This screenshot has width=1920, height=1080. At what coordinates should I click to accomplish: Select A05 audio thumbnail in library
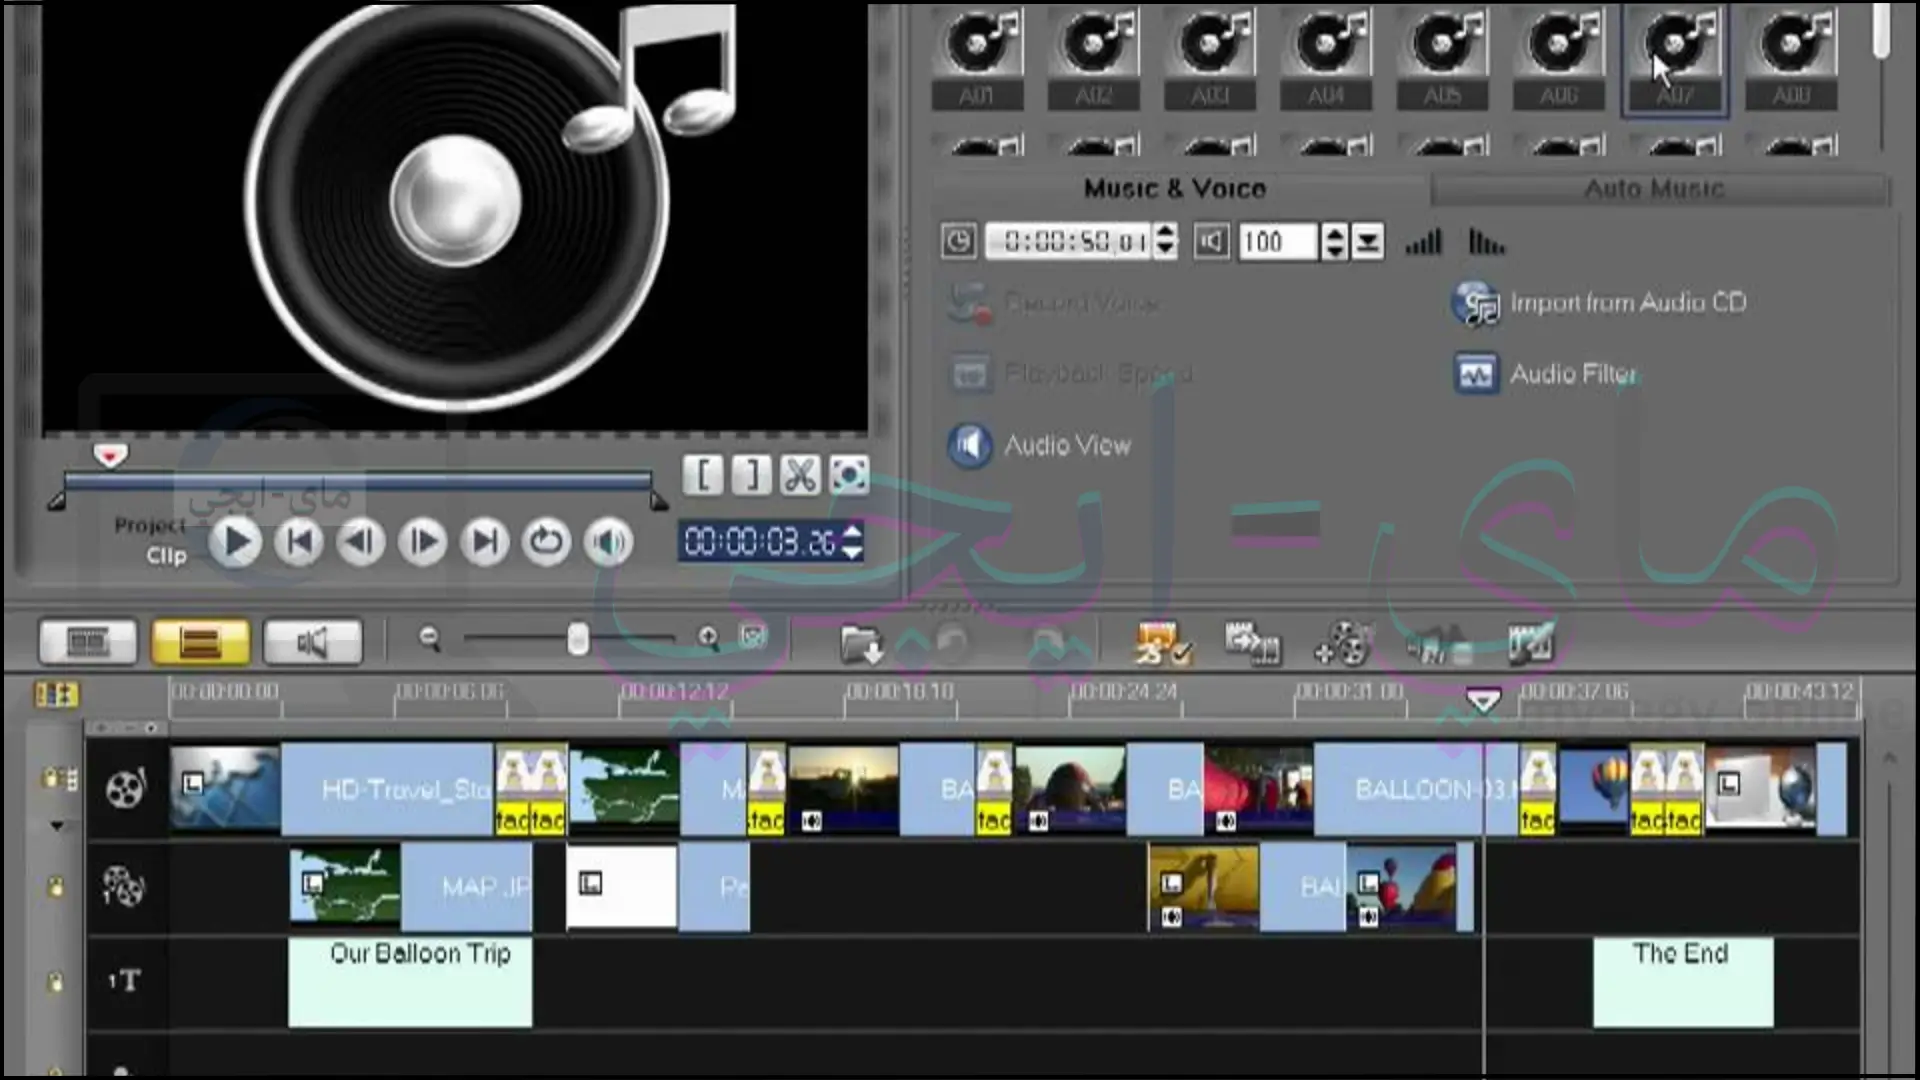pos(1442,57)
